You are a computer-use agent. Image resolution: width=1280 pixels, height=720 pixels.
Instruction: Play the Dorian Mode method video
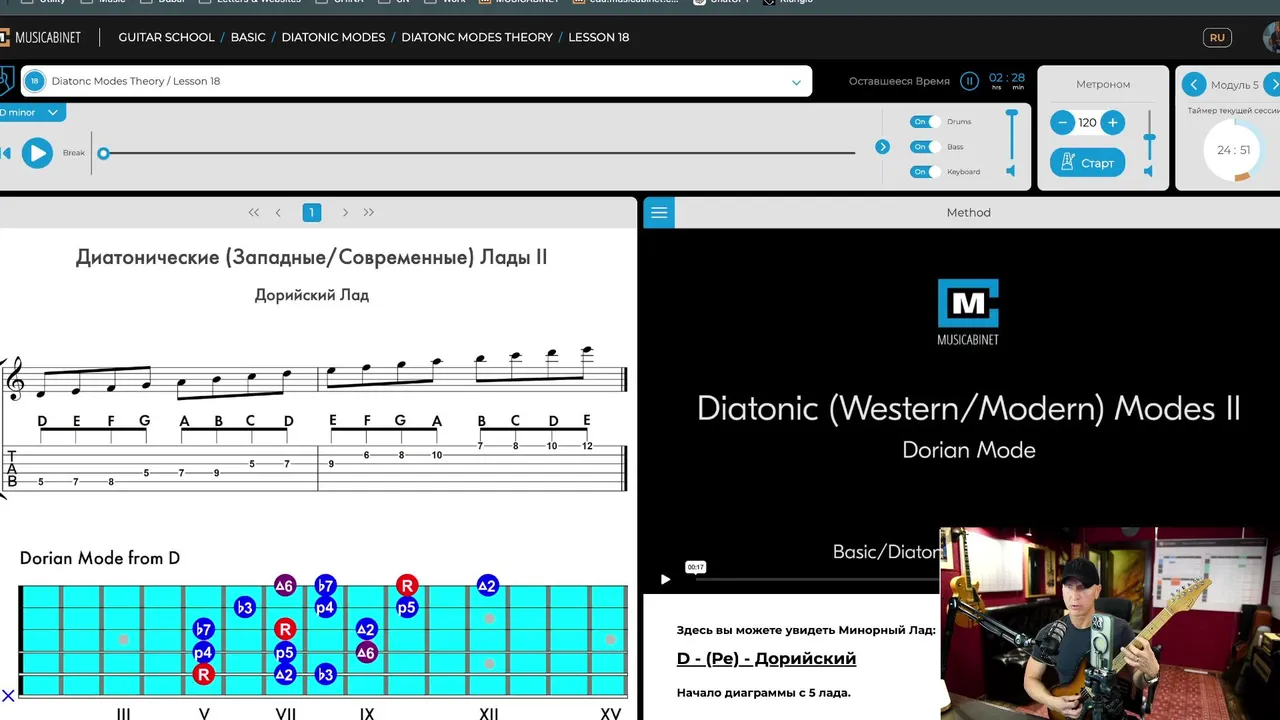click(665, 579)
